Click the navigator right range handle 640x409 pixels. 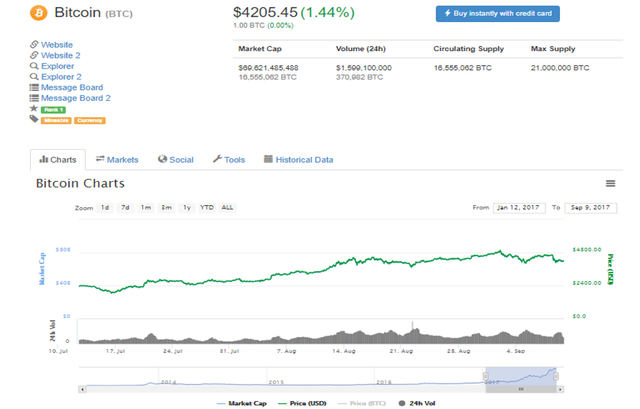(556, 376)
